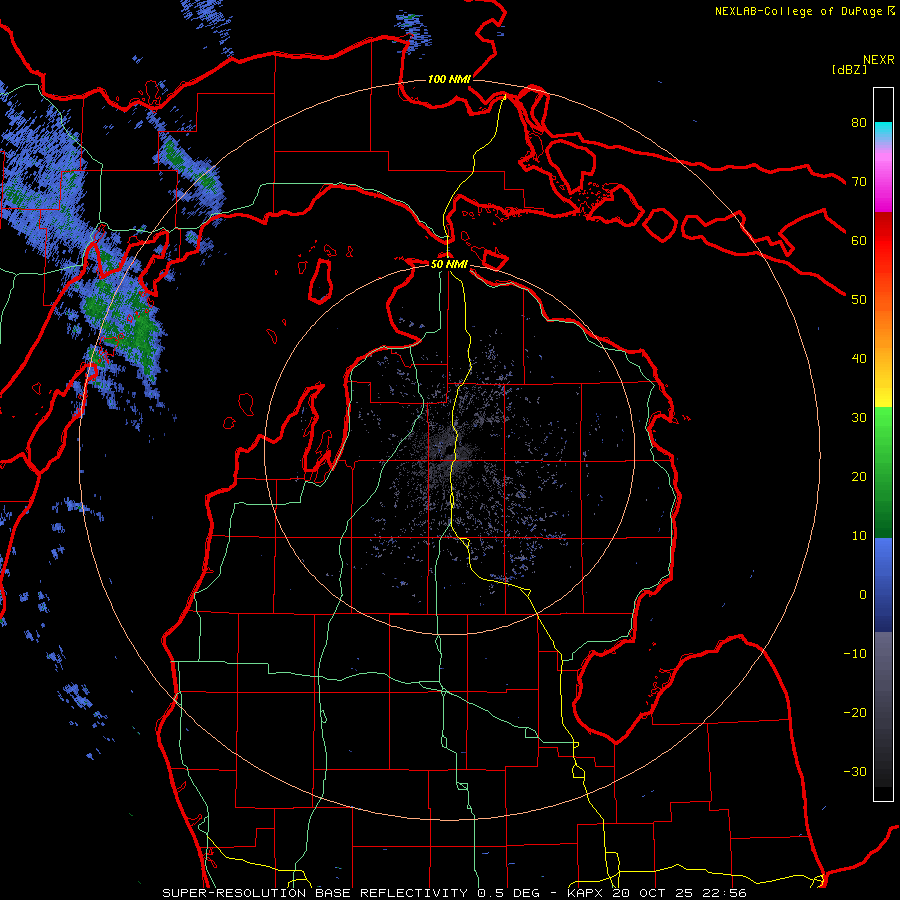Screen dimensions: 900x900
Task: Click the cyan top segment of the colorbar
Action: (x=883, y=131)
